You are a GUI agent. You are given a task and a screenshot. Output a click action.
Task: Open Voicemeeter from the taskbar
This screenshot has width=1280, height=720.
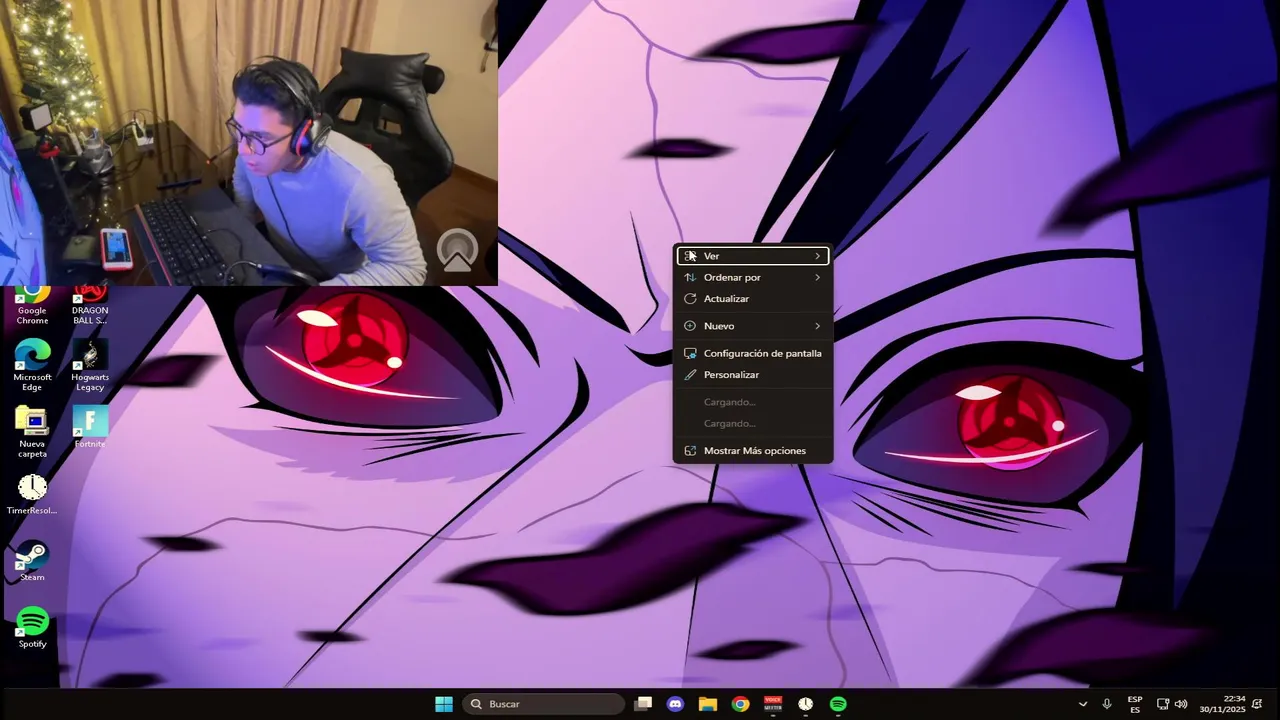click(773, 704)
